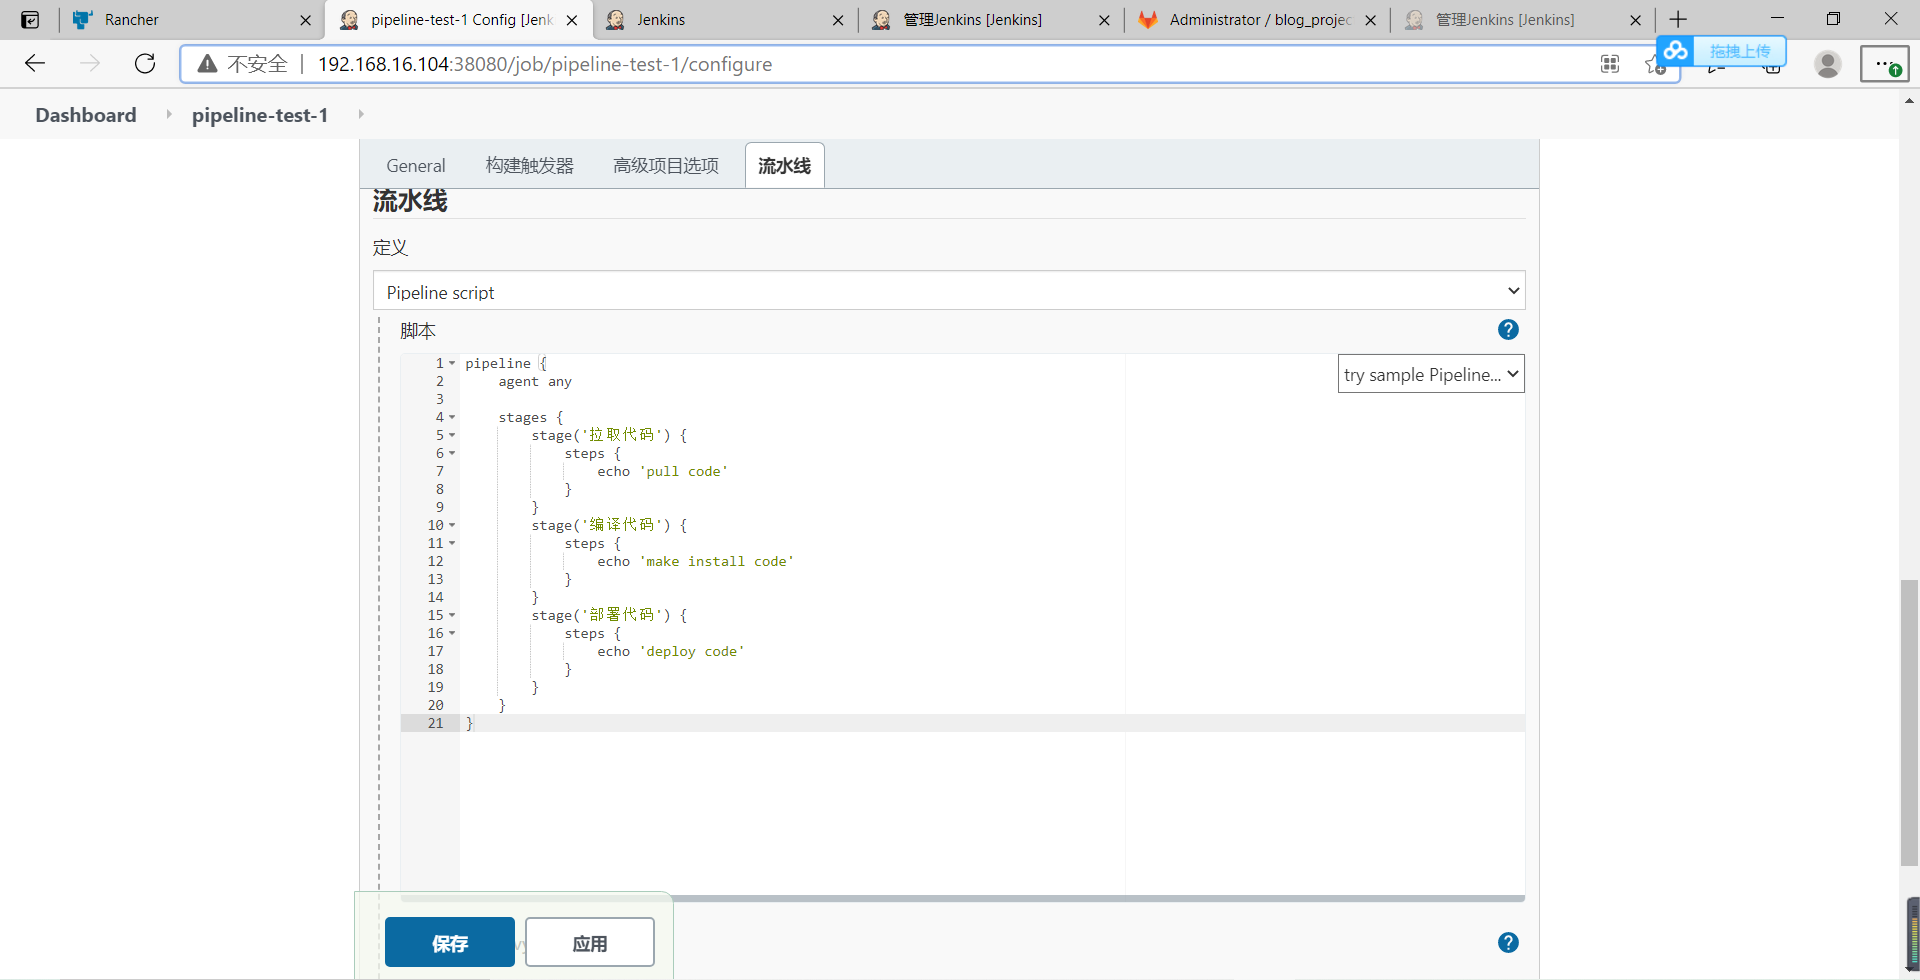Click the browser forward arrow

point(90,64)
